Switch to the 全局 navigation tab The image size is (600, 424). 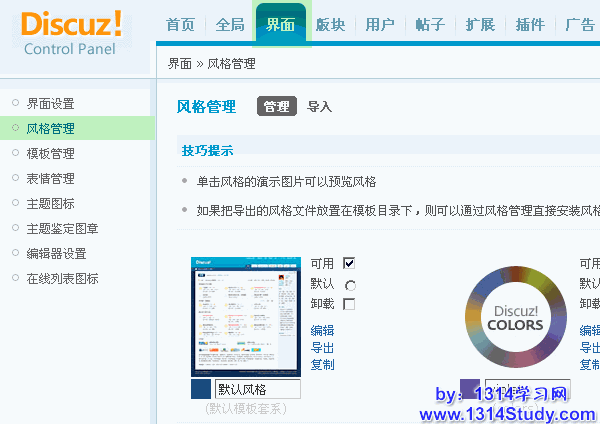(230, 25)
